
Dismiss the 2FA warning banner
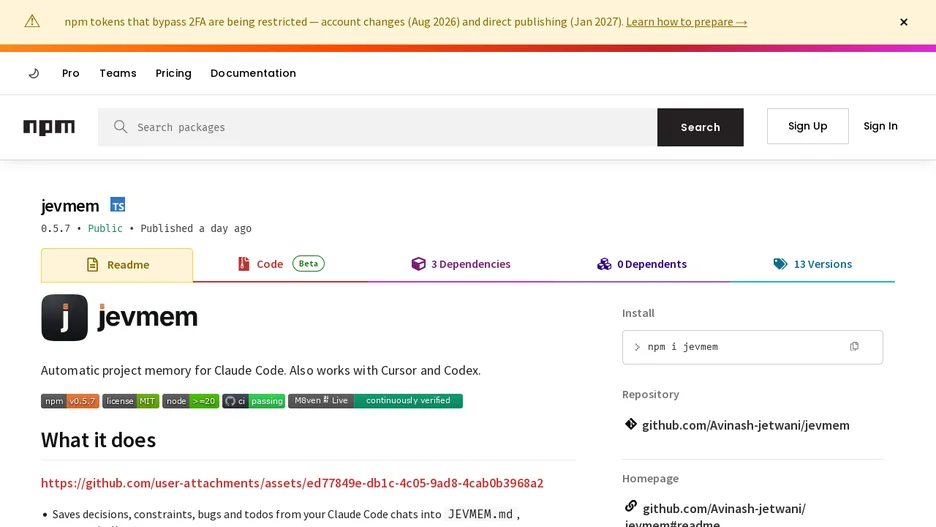tap(903, 22)
